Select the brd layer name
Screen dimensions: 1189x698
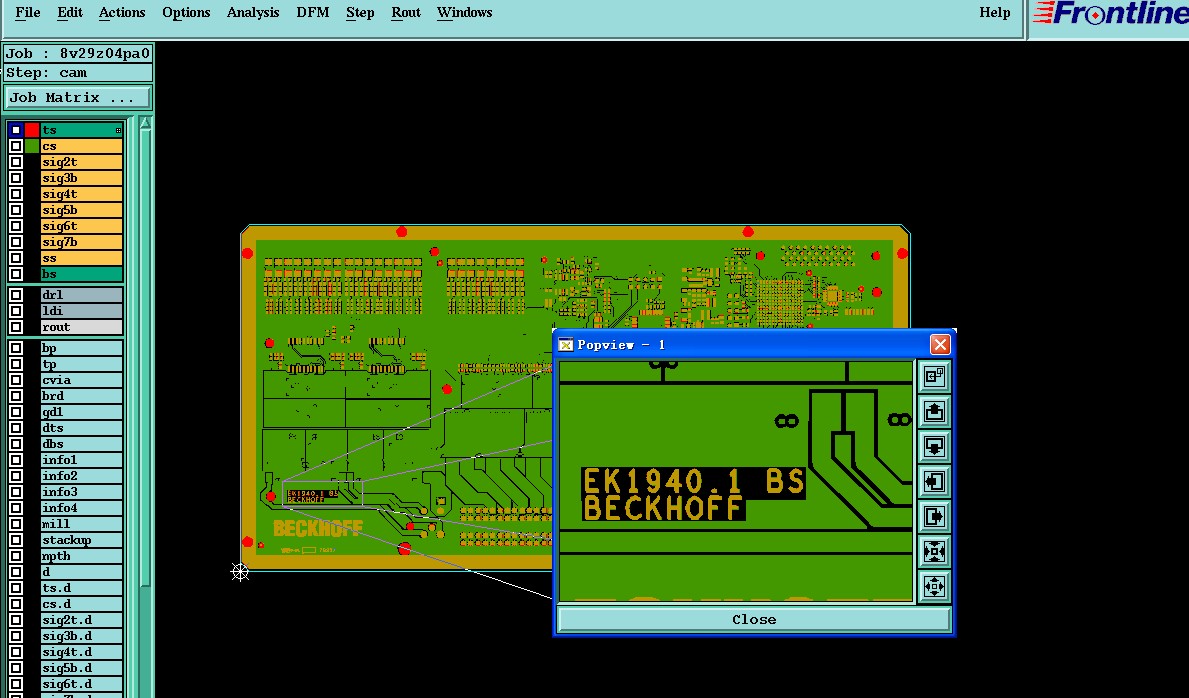82,396
